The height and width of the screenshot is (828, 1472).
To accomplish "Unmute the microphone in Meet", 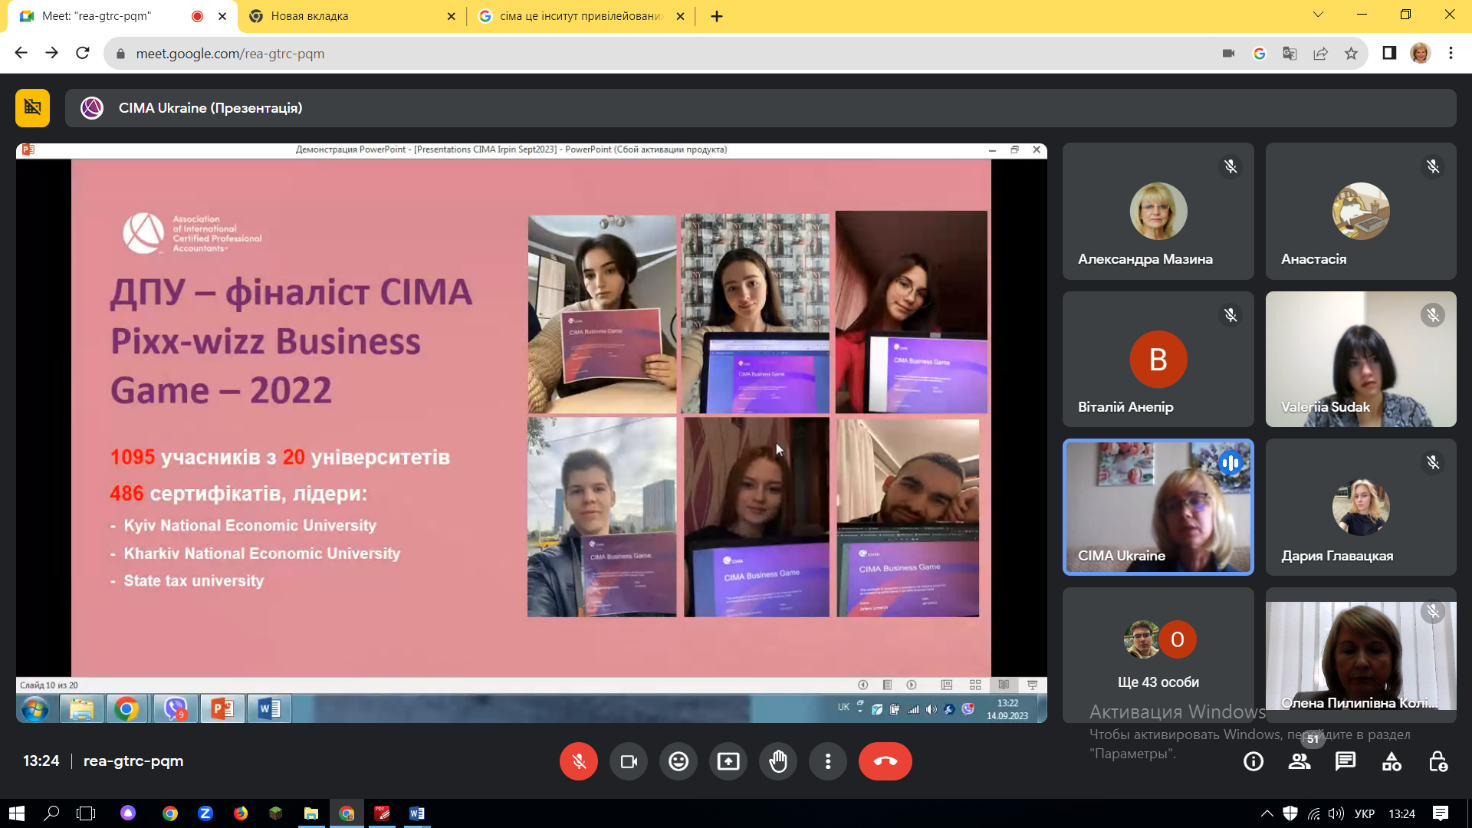I will coord(578,761).
